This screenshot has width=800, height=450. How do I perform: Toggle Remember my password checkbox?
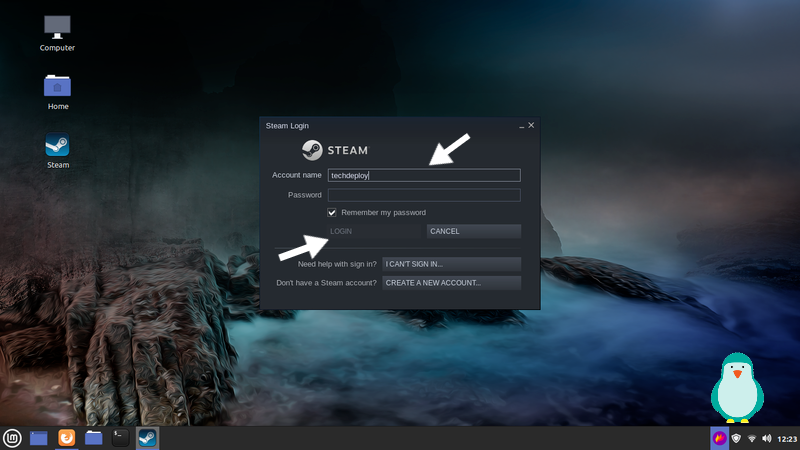point(332,212)
